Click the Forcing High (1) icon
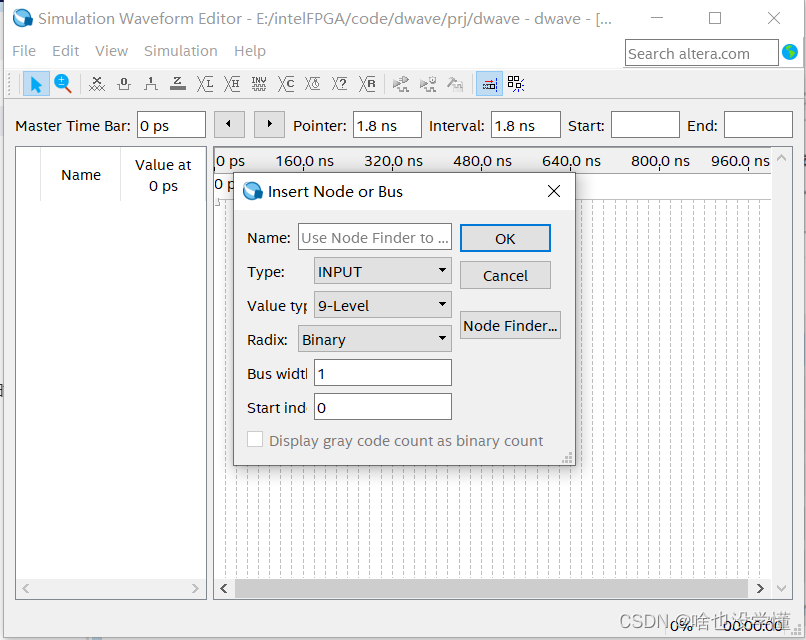Viewport: 806px width, 640px height. 151,84
